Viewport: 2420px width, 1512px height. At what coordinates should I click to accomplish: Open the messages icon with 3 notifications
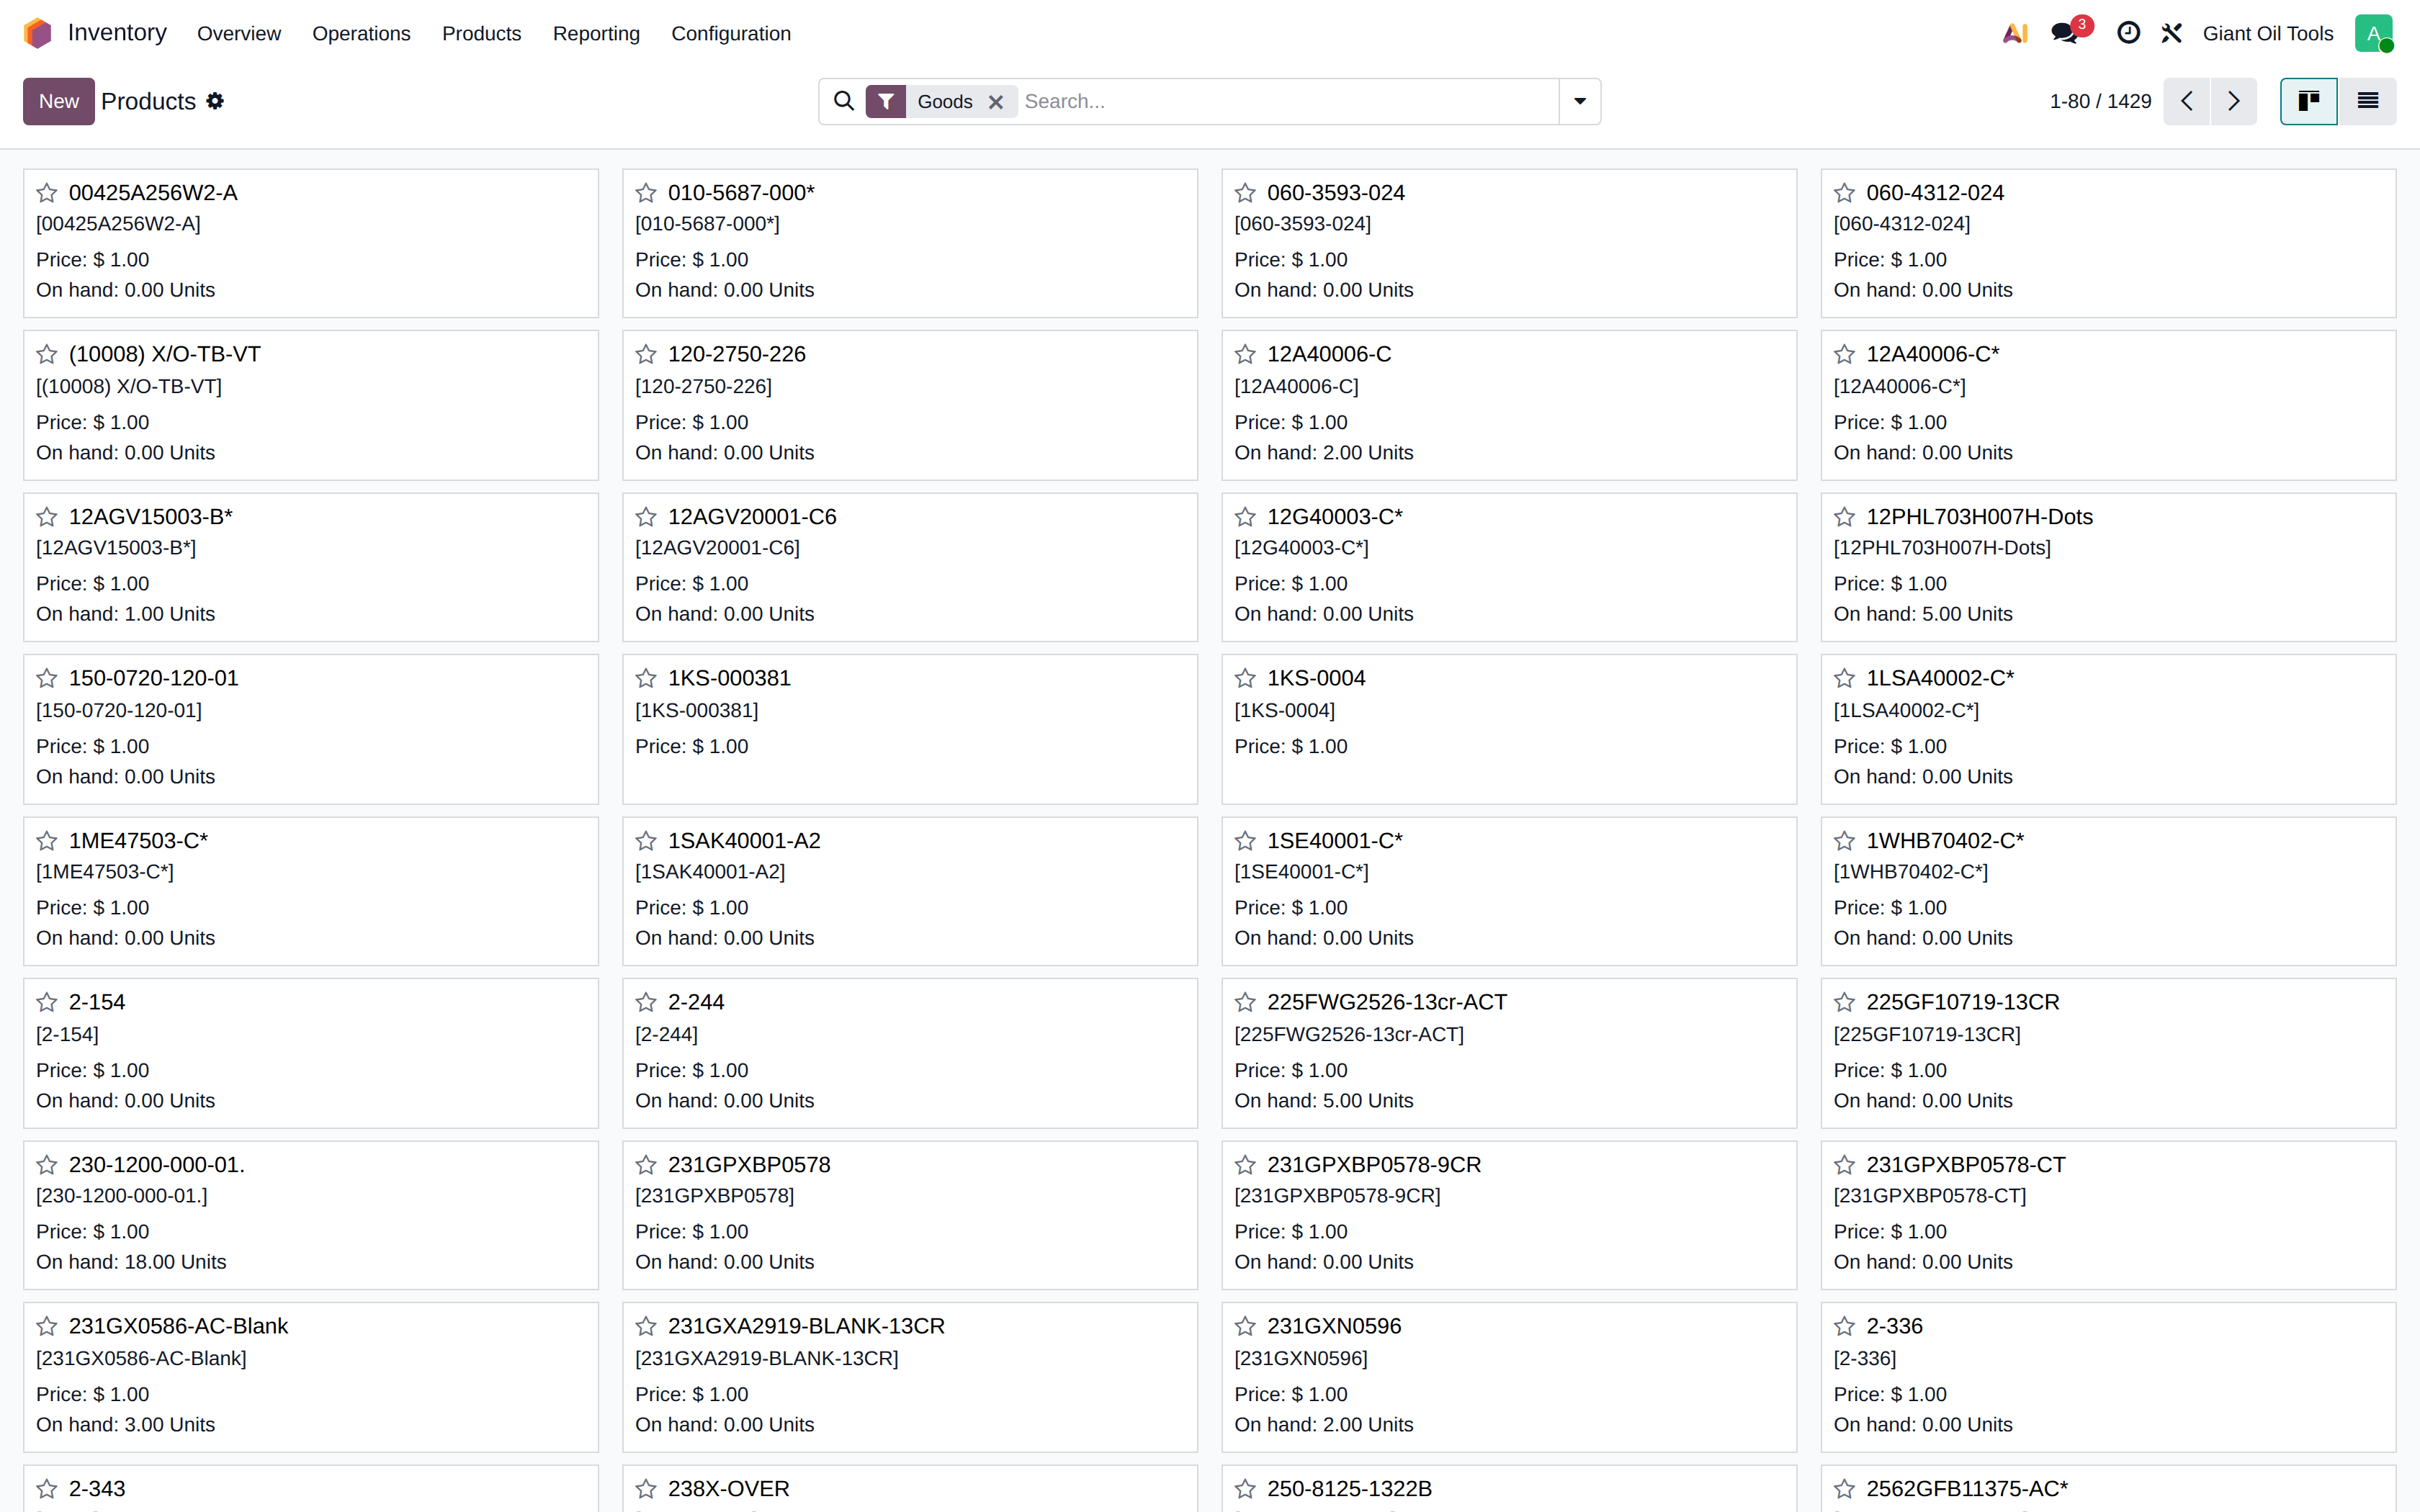click(x=2064, y=33)
